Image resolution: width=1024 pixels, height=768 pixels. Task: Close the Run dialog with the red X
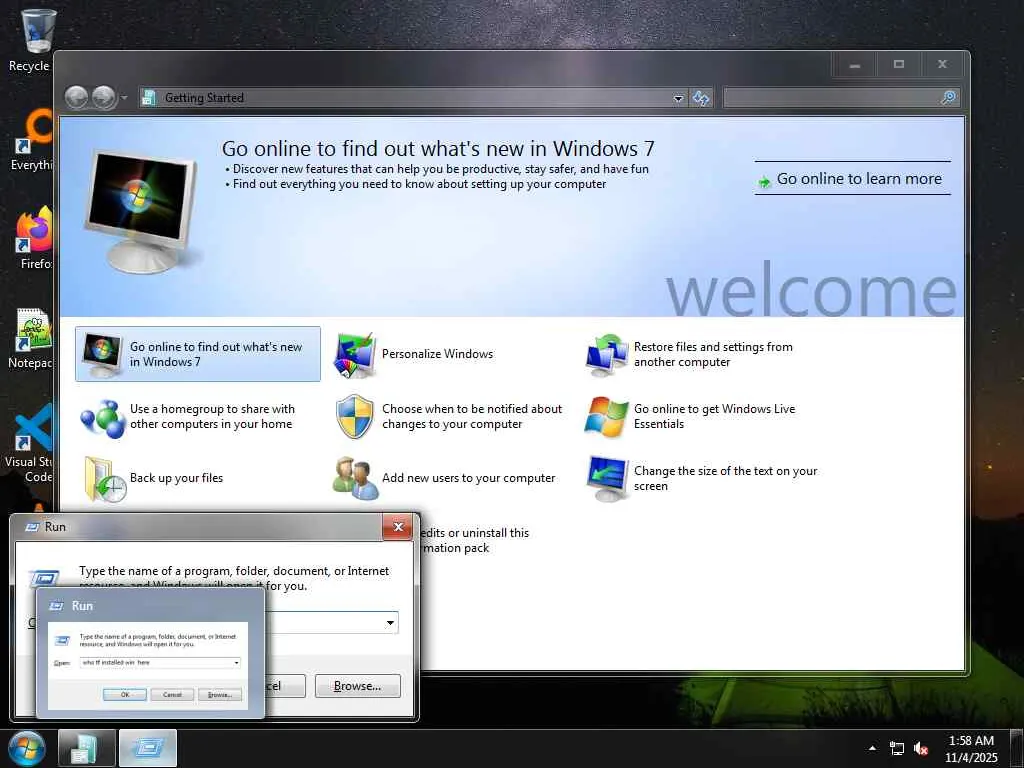(398, 527)
